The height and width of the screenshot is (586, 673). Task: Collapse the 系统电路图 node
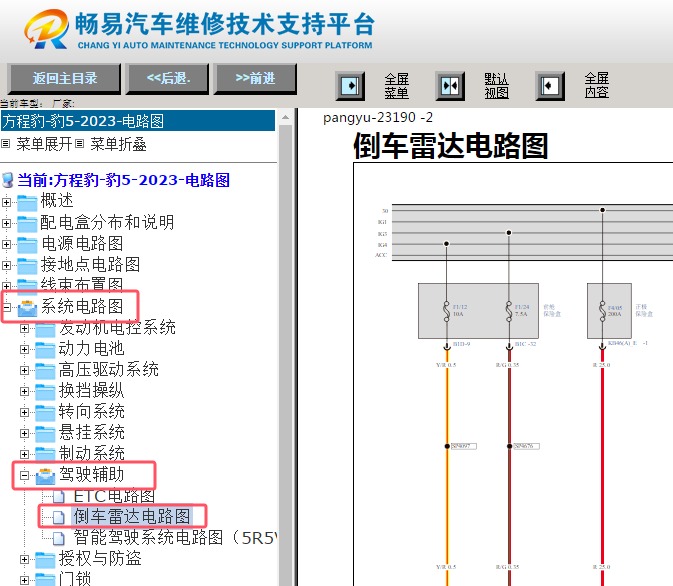pyautogui.click(x=6, y=307)
